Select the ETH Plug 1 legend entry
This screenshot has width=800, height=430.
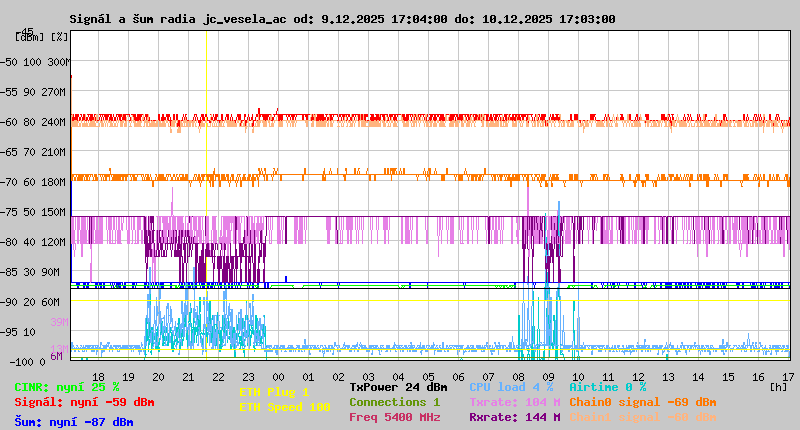point(274,392)
